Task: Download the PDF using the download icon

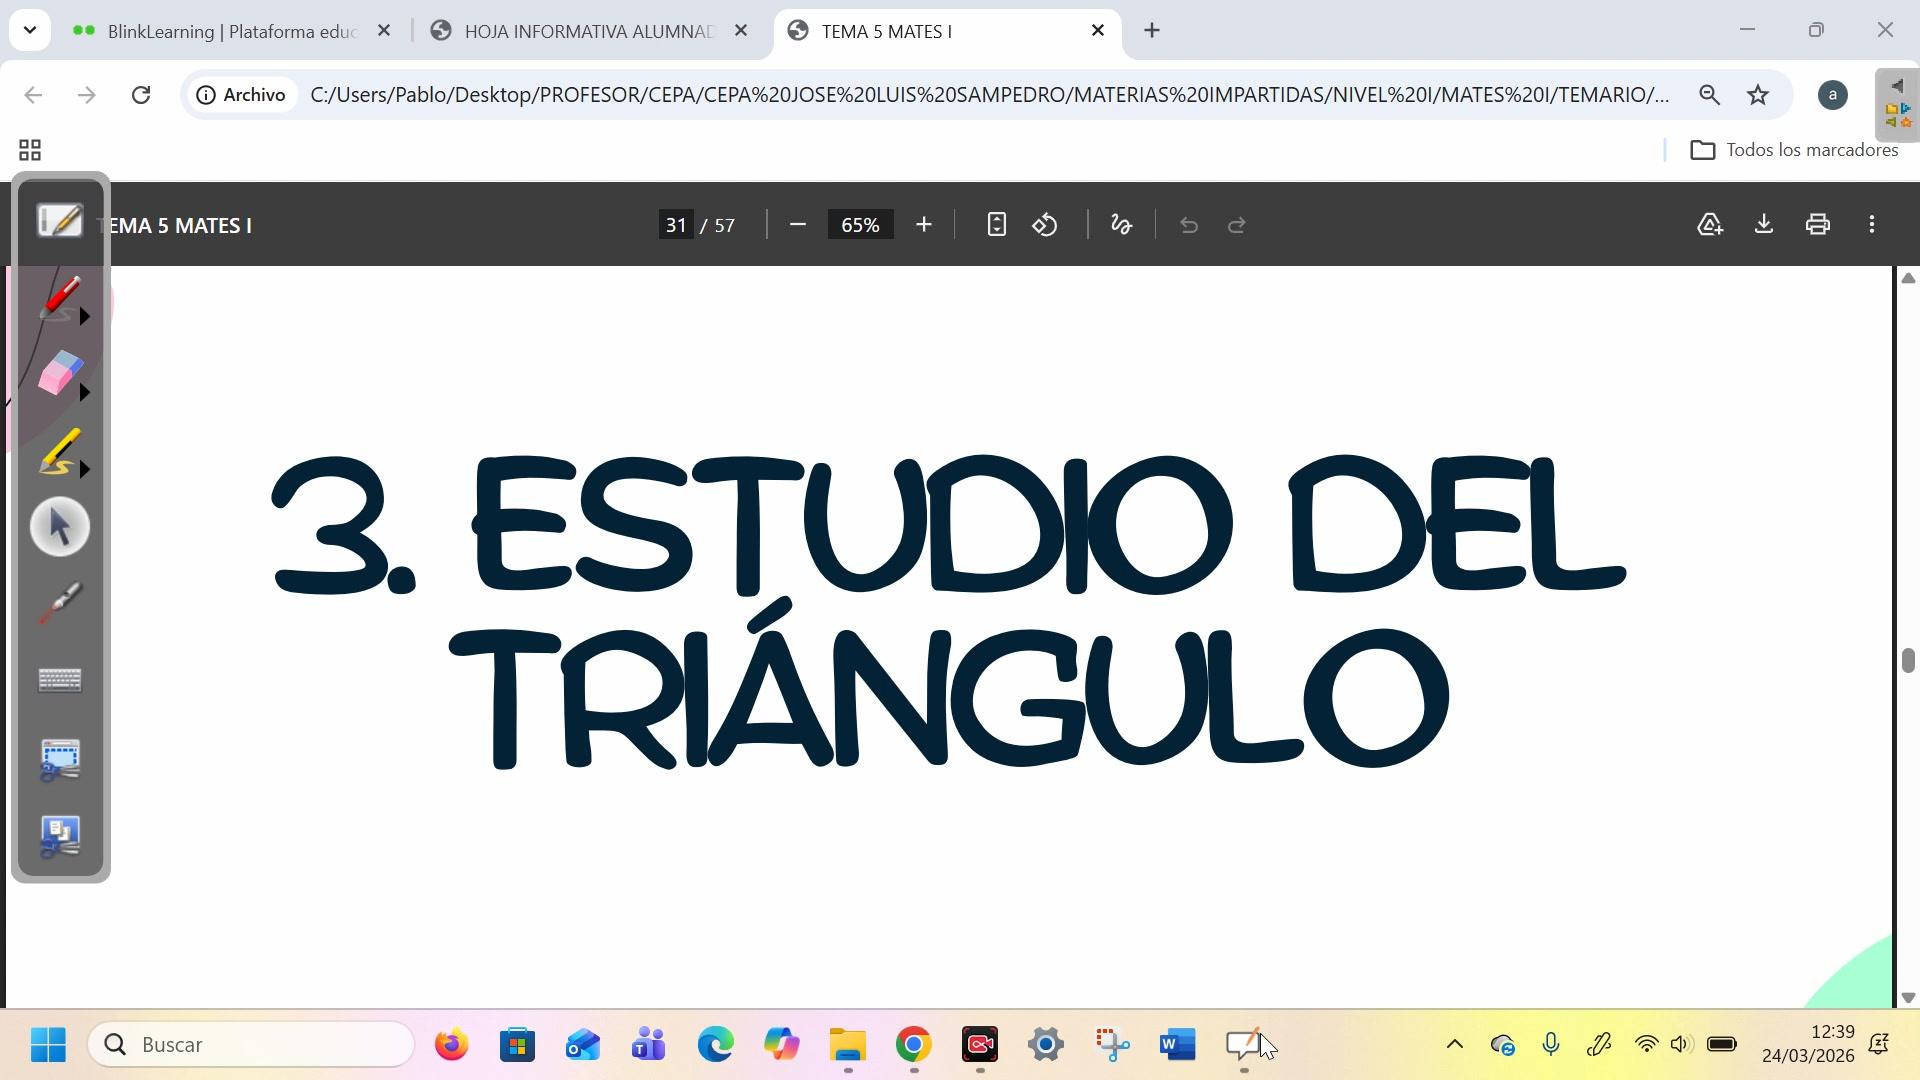Action: coord(1764,225)
